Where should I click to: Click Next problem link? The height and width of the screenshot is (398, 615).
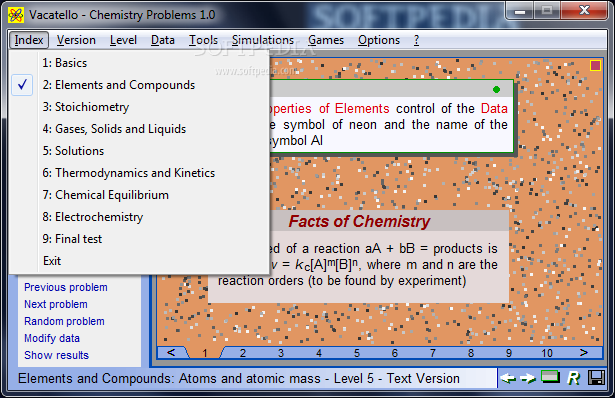tap(56, 304)
